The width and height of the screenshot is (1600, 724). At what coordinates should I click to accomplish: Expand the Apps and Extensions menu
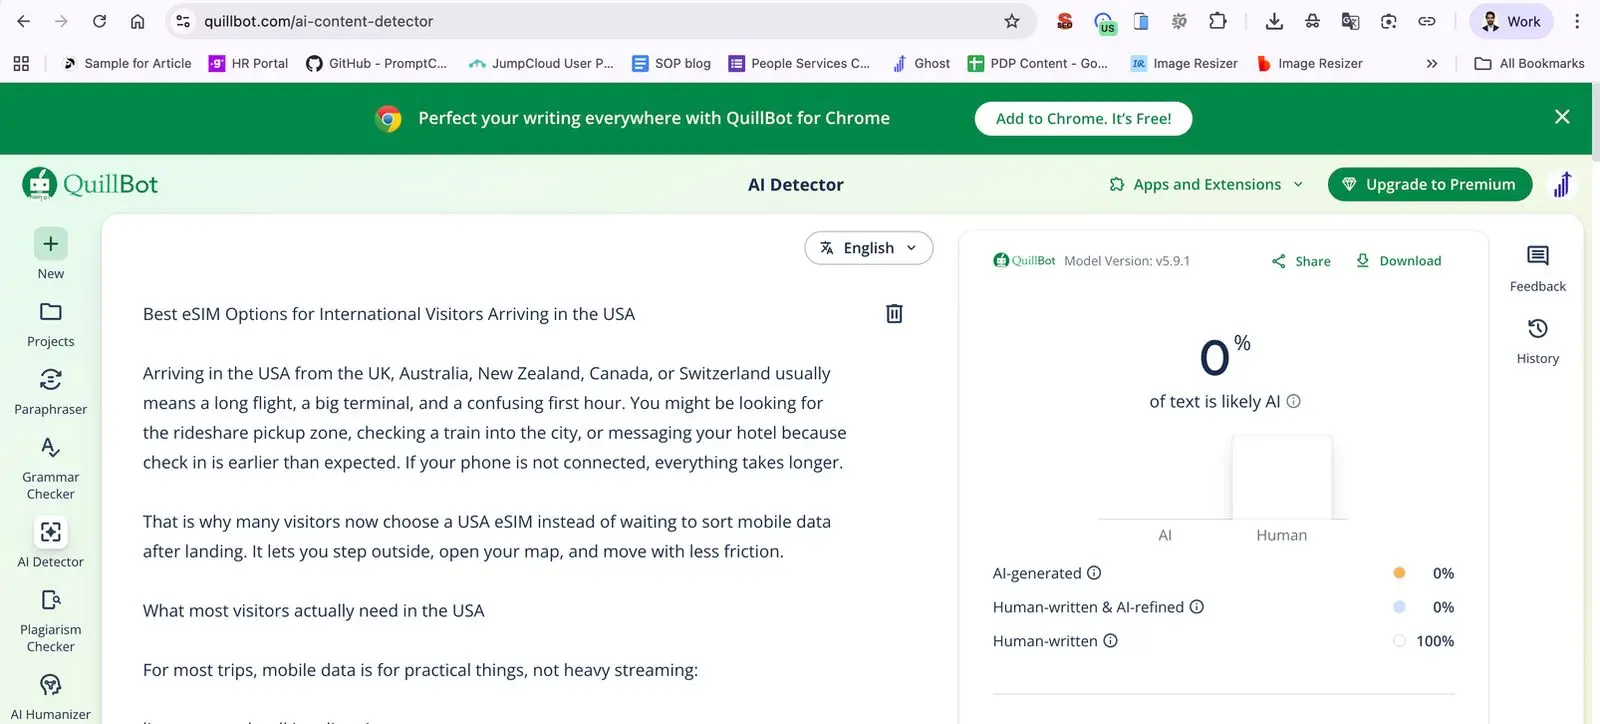click(x=1206, y=185)
